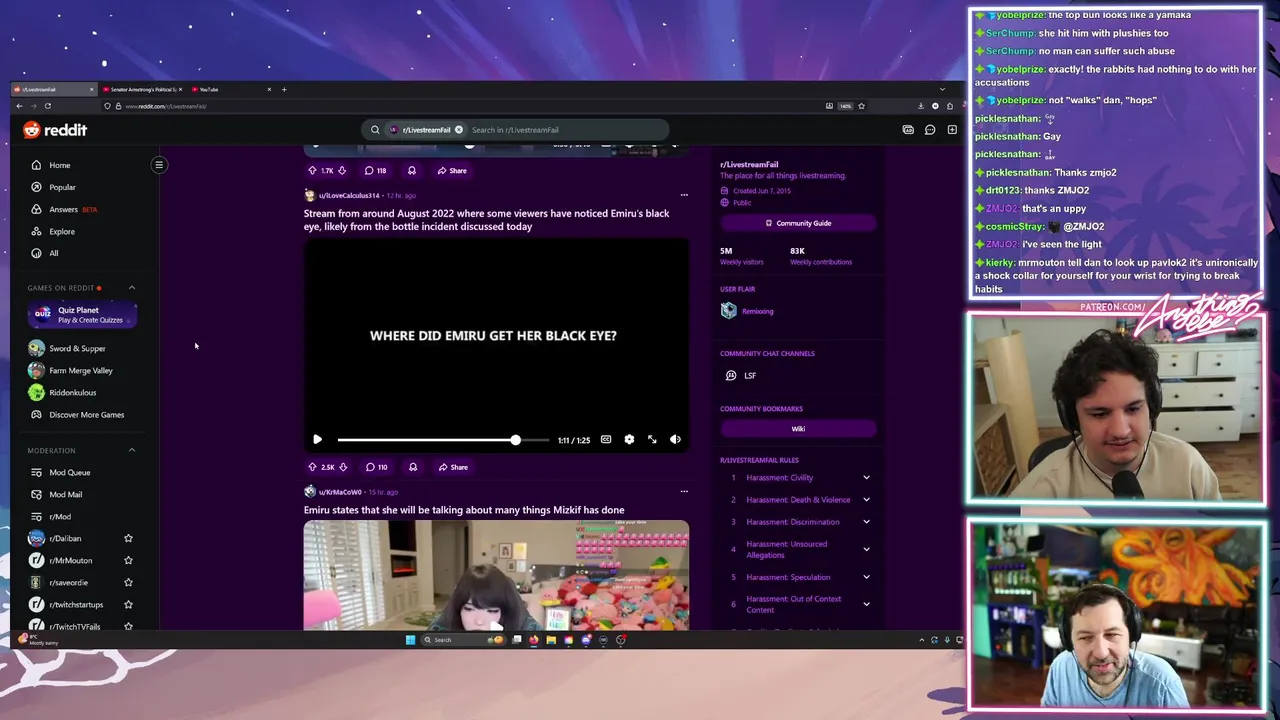The height and width of the screenshot is (720, 1280).
Task: Open the u/ILoveCalculus314 profile link
Action: click(349, 195)
